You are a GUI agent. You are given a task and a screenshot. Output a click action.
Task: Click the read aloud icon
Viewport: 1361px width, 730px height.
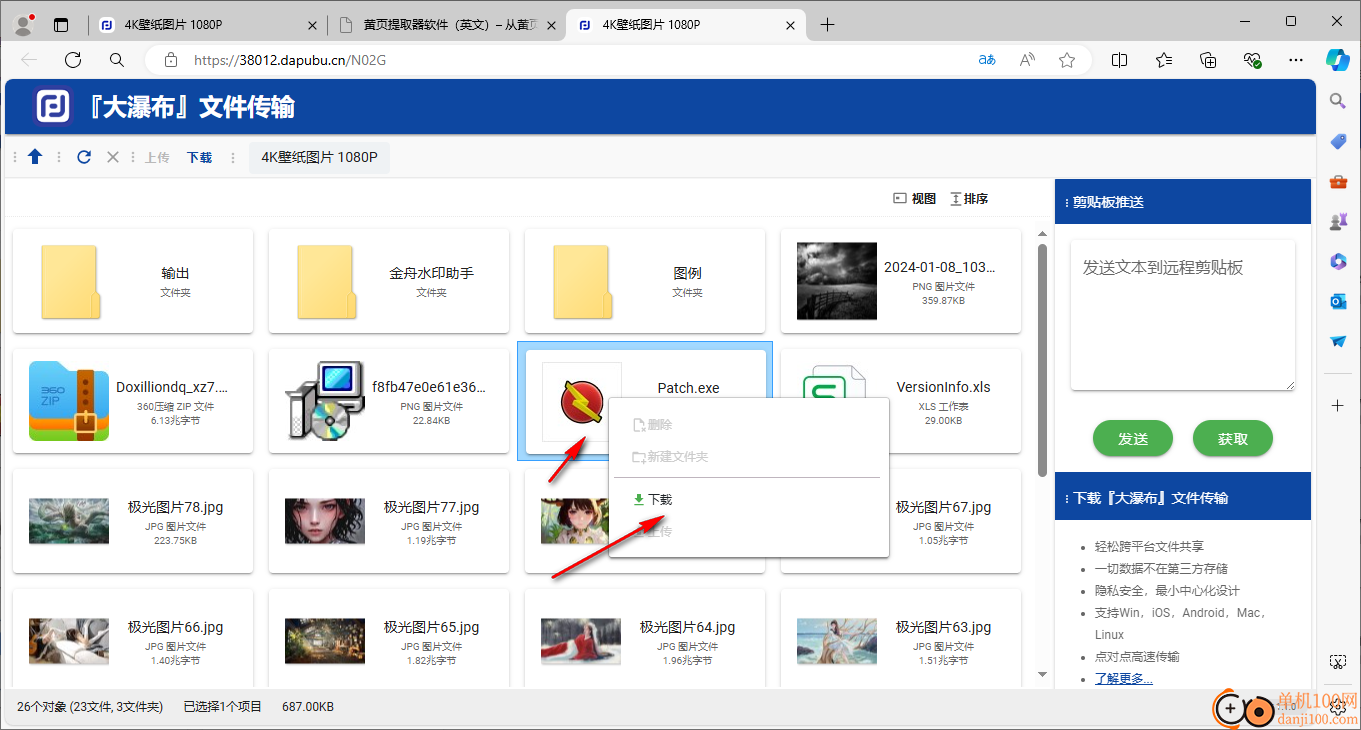[x=1027, y=60]
